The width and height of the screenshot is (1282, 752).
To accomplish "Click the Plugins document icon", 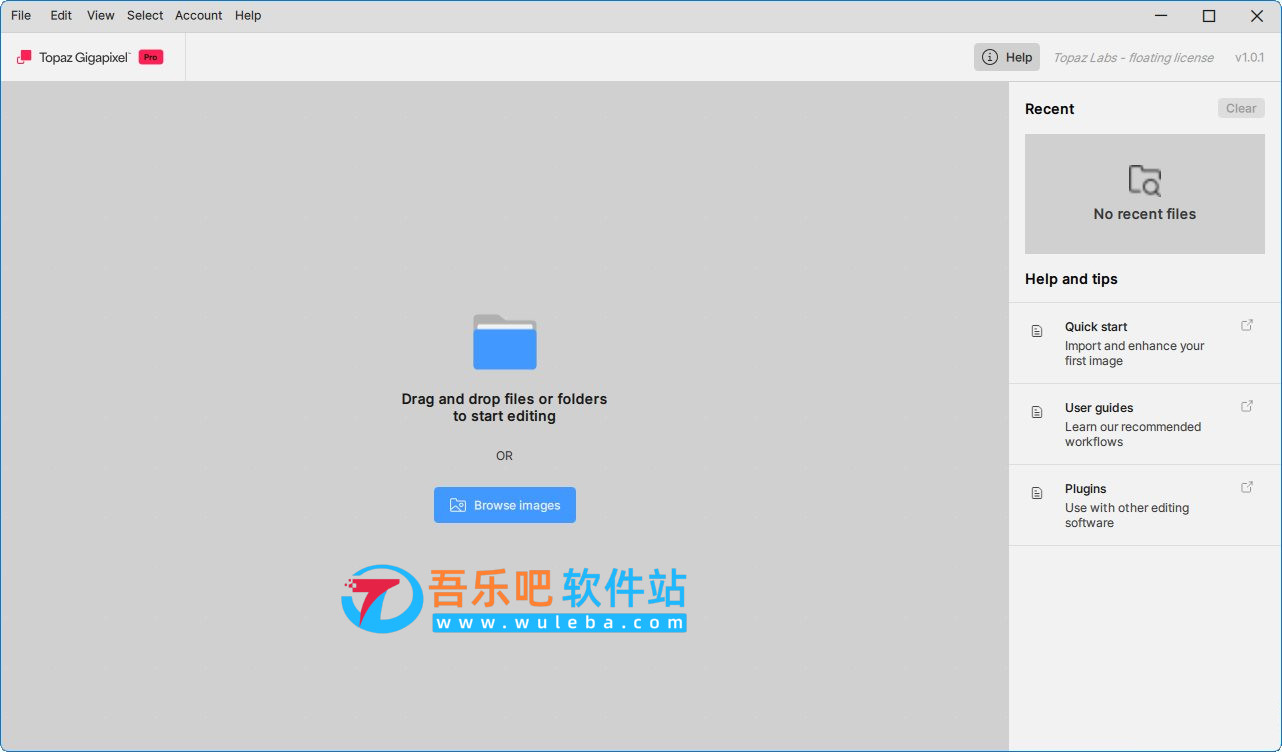I will click(1037, 493).
